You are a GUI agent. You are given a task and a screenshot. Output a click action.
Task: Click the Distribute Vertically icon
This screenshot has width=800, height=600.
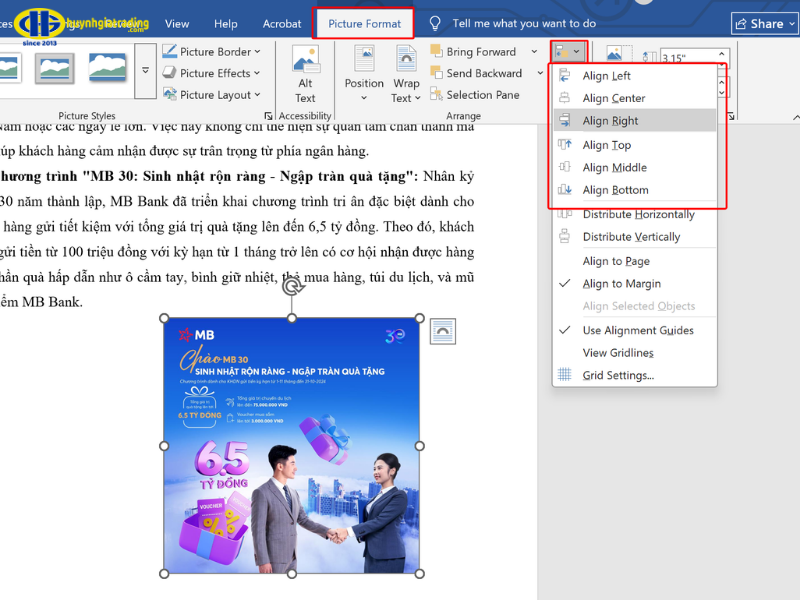point(564,236)
